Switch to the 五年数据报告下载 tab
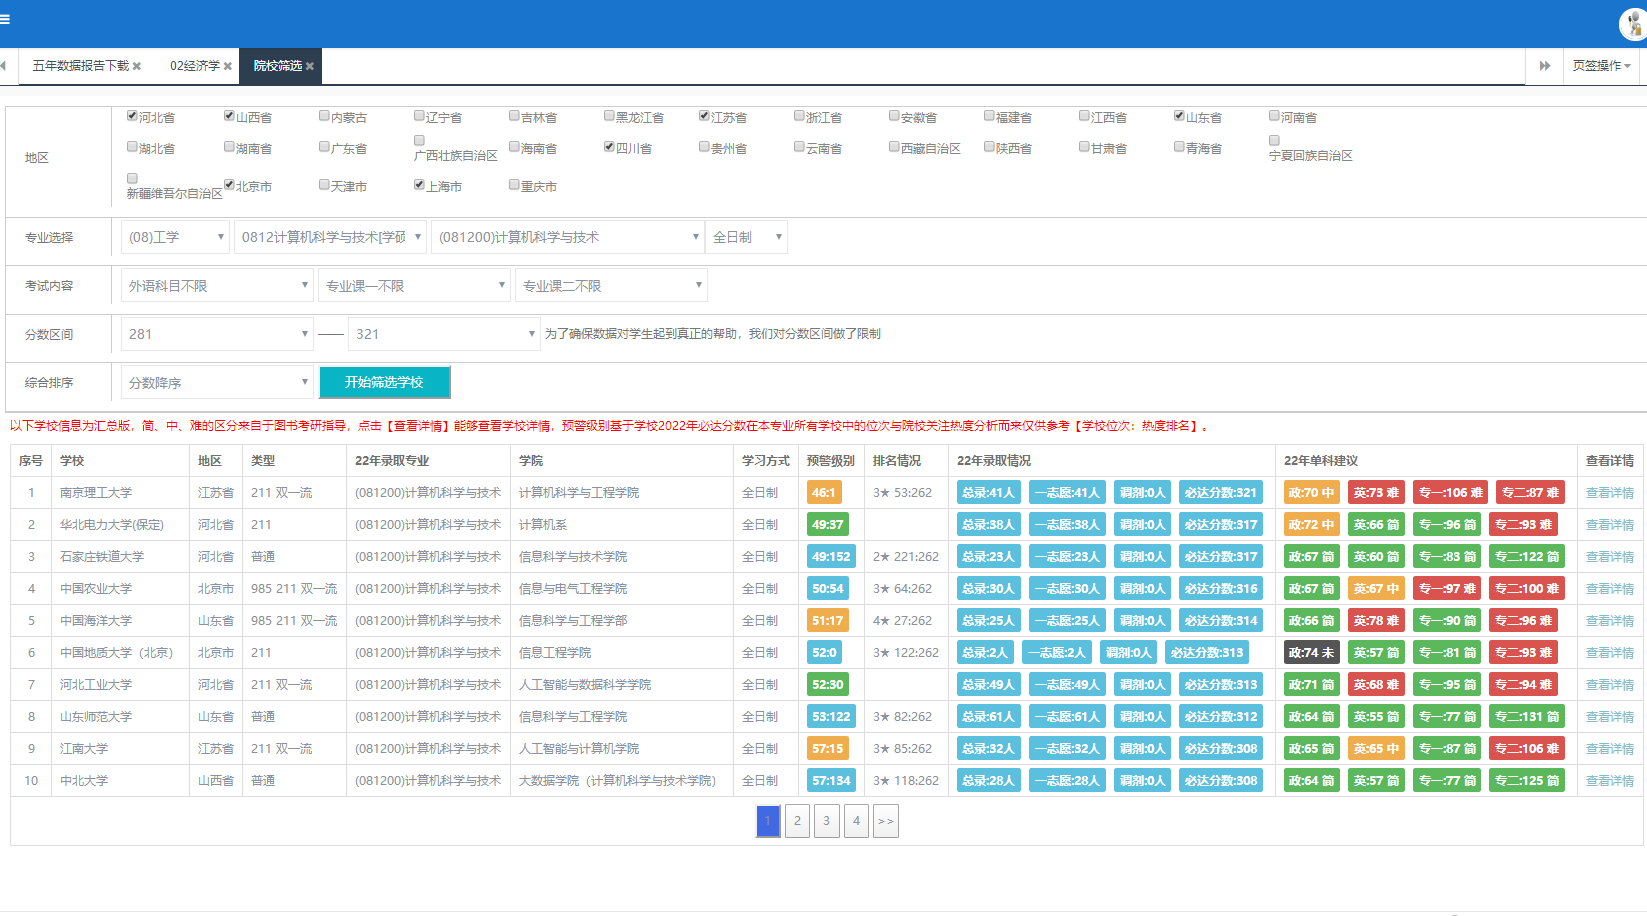 click(x=80, y=66)
